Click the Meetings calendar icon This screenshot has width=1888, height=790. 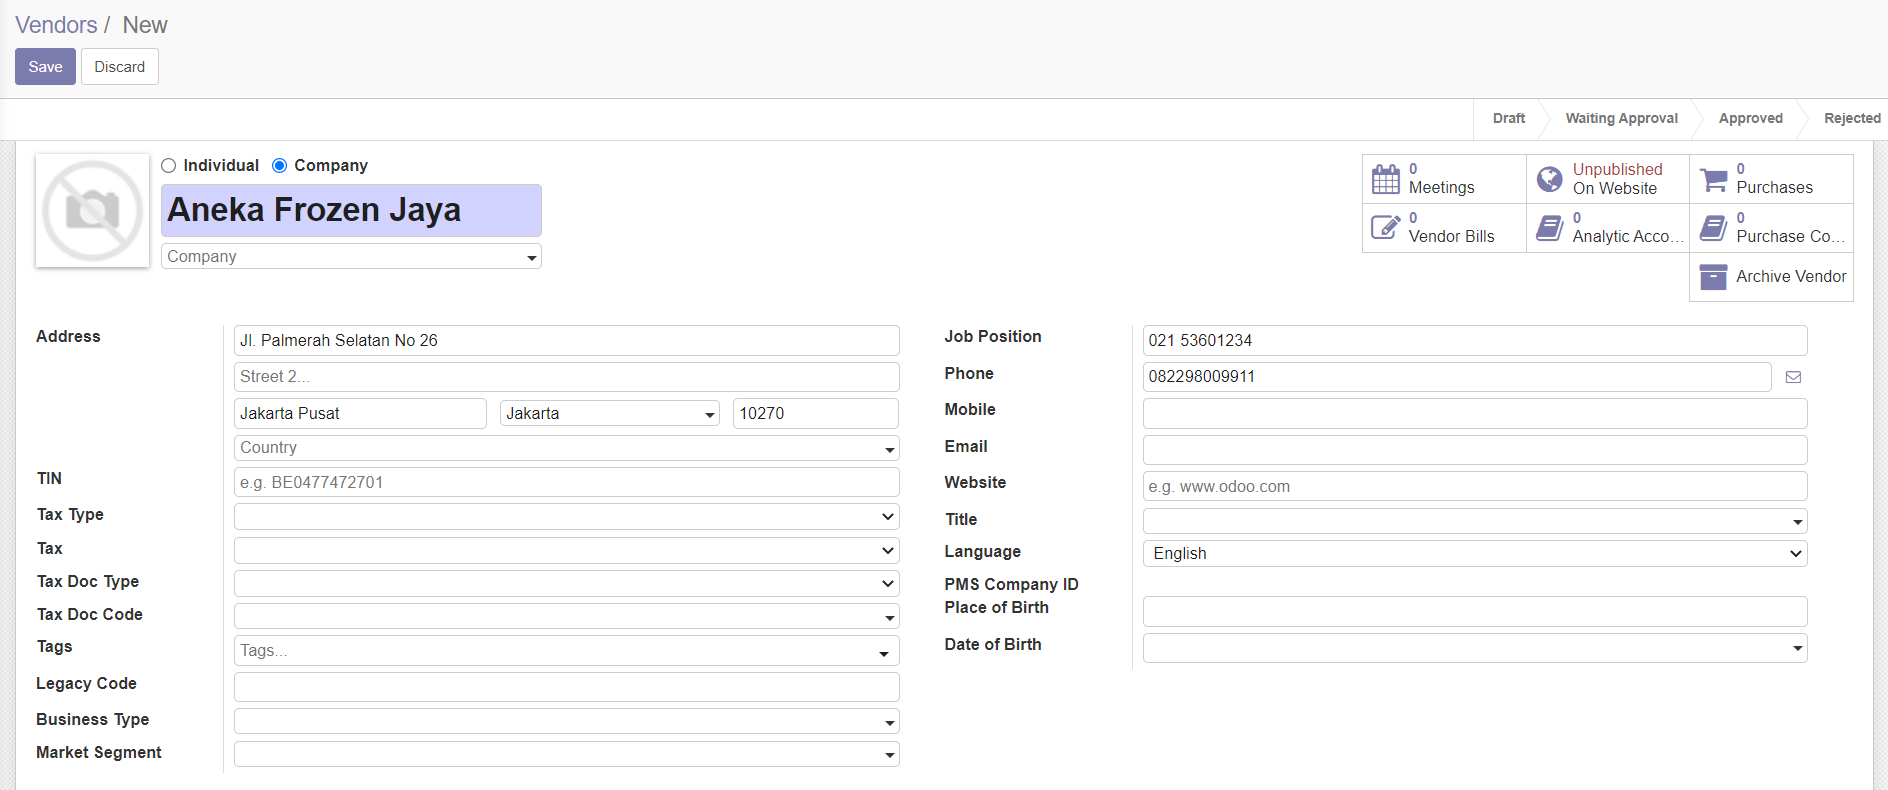pyautogui.click(x=1385, y=179)
